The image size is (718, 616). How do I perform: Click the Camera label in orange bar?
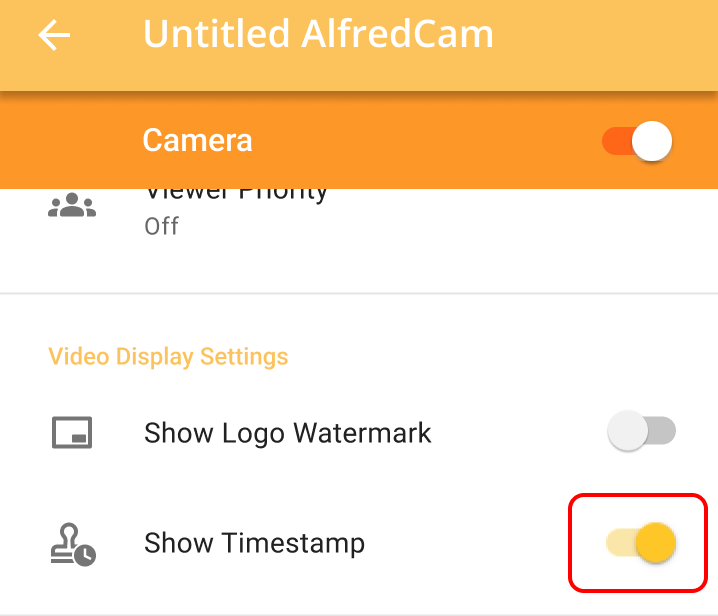[x=197, y=140]
